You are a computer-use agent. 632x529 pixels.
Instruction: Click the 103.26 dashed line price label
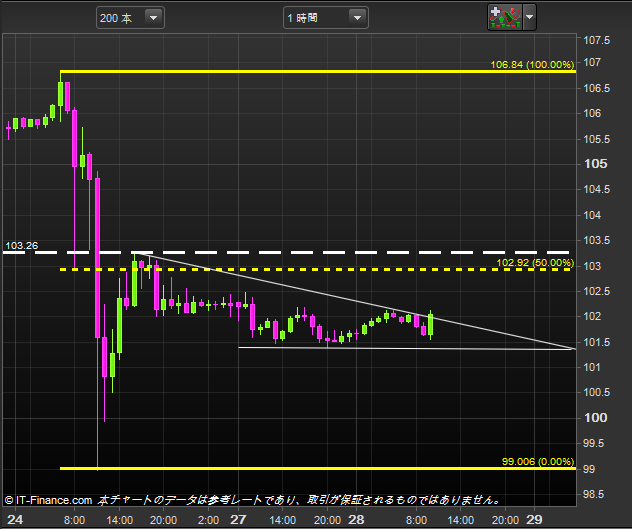pos(21,246)
